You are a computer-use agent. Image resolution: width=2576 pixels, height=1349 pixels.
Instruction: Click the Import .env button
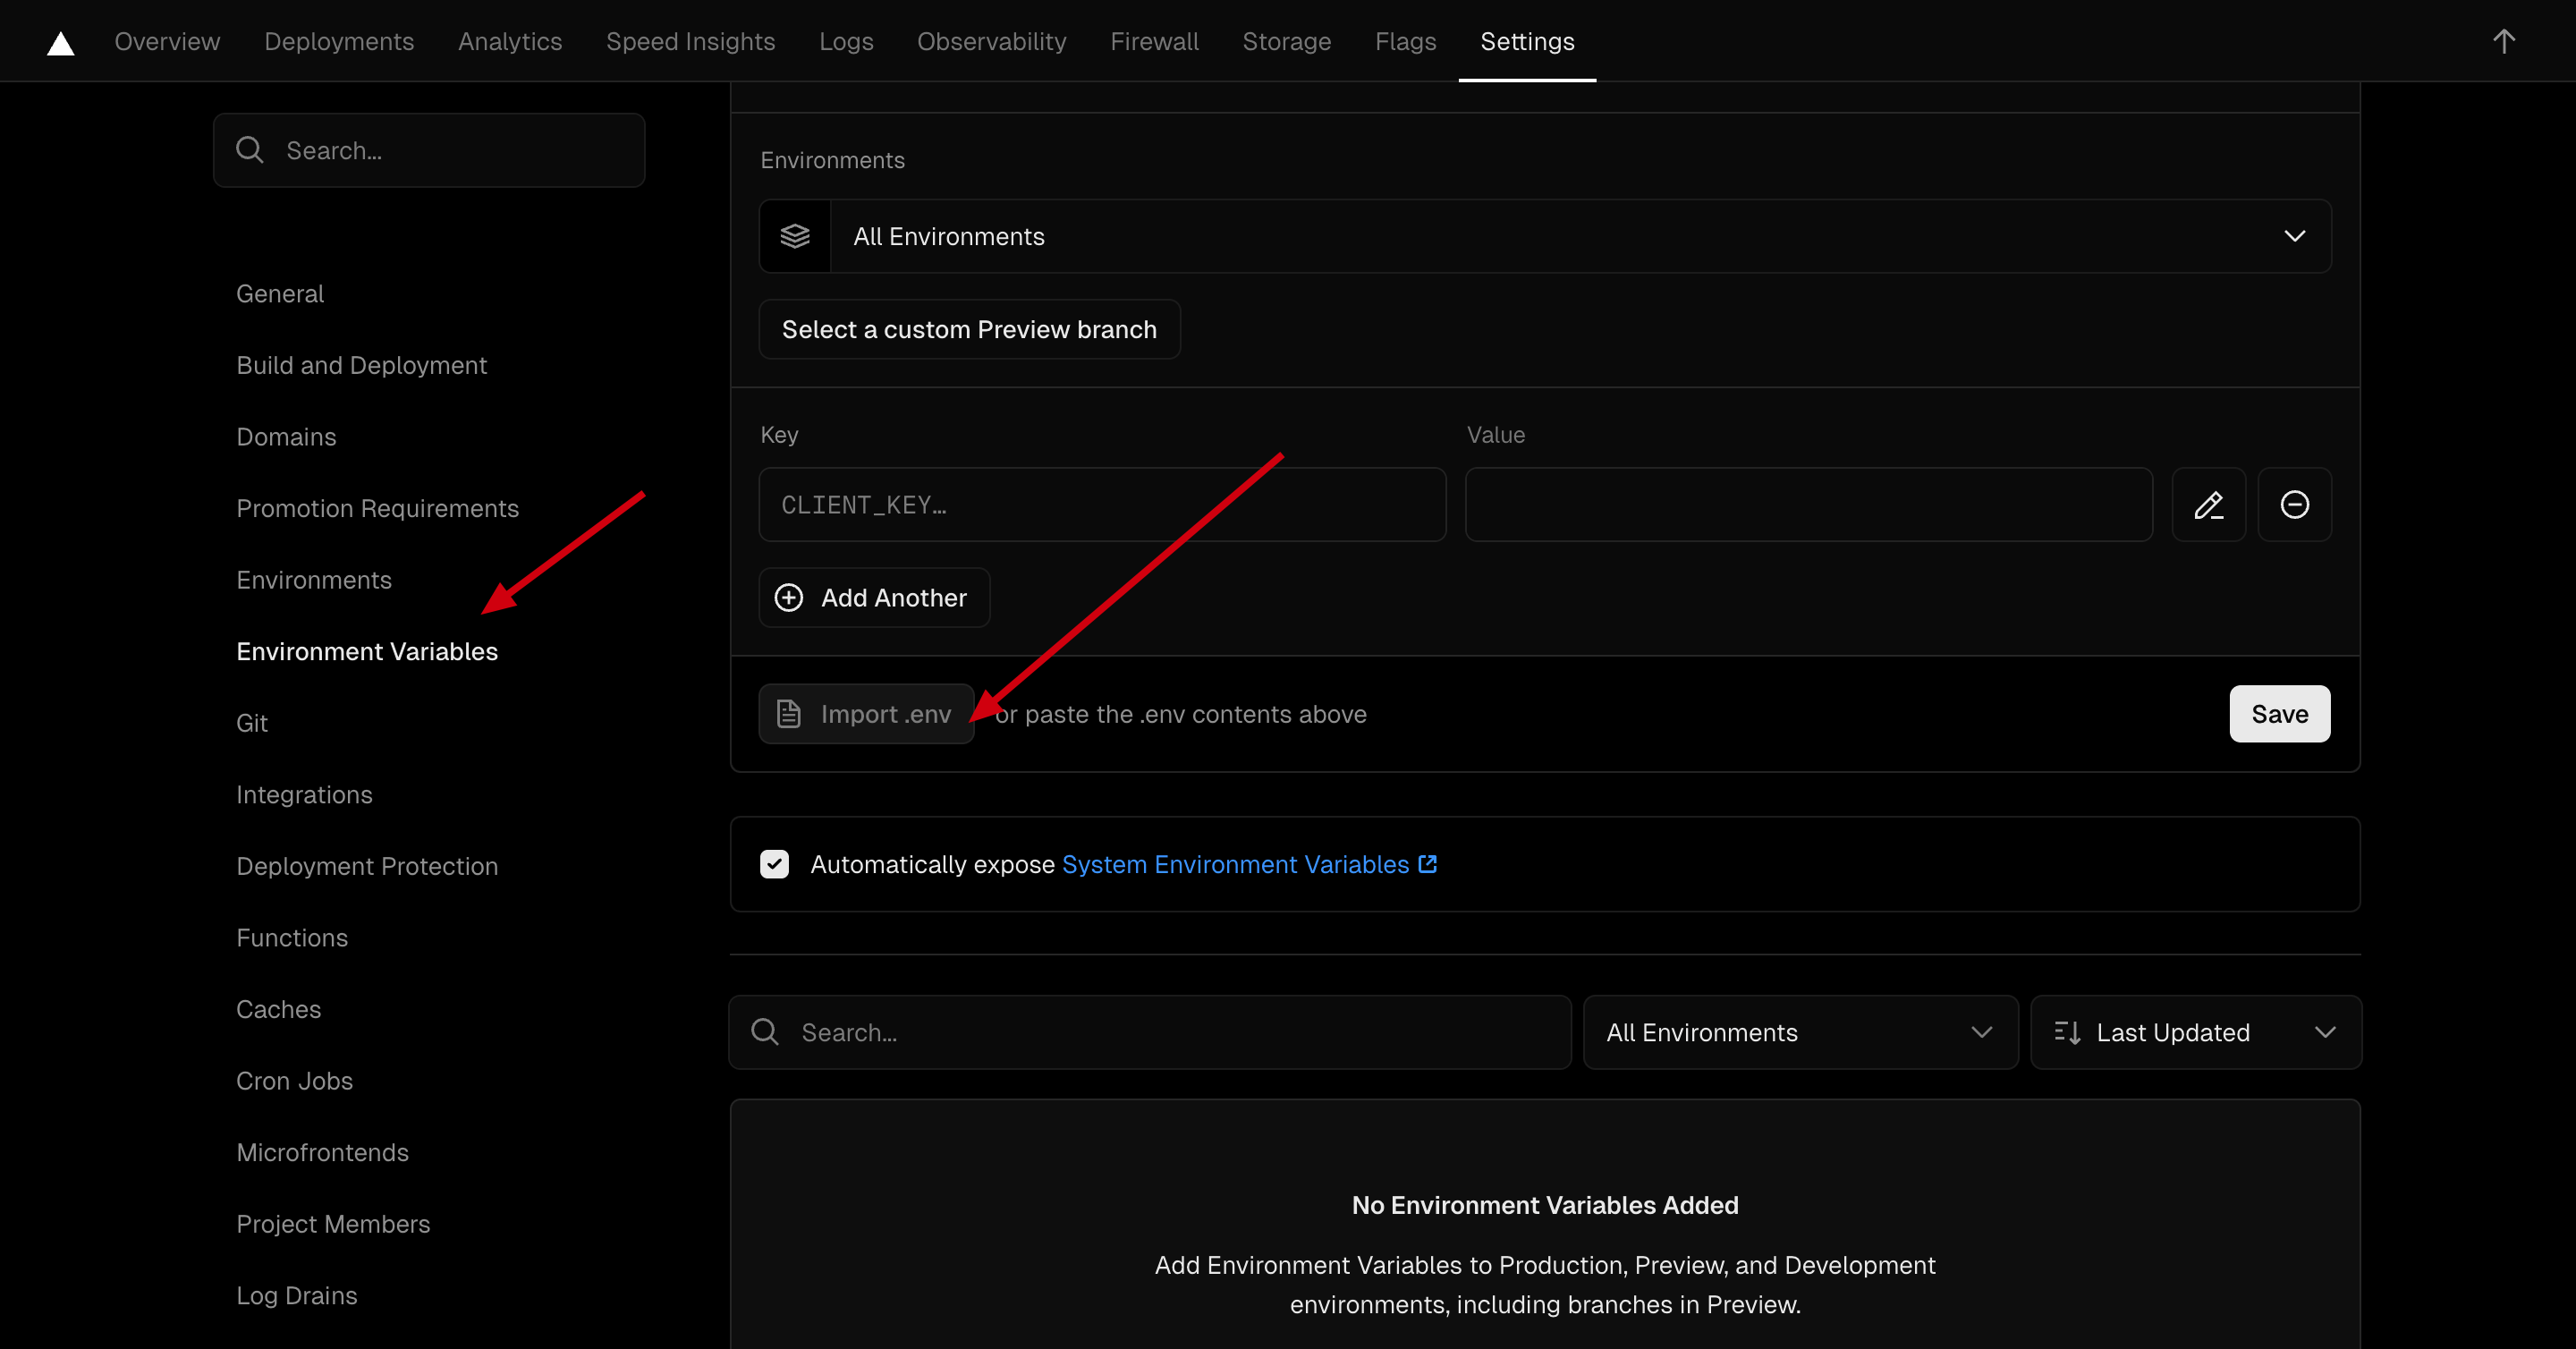pyautogui.click(x=866, y=714)
